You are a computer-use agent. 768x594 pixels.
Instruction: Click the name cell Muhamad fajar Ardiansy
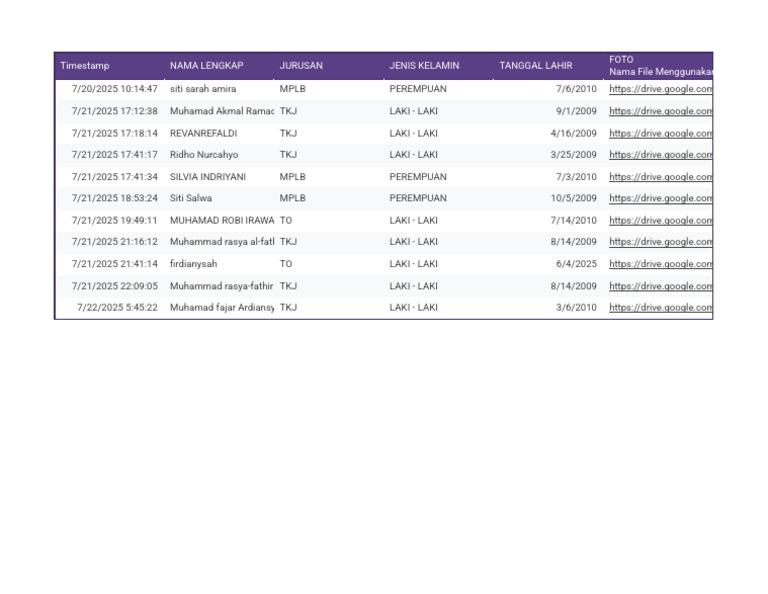pyautogui.click(x=222, y=308)
